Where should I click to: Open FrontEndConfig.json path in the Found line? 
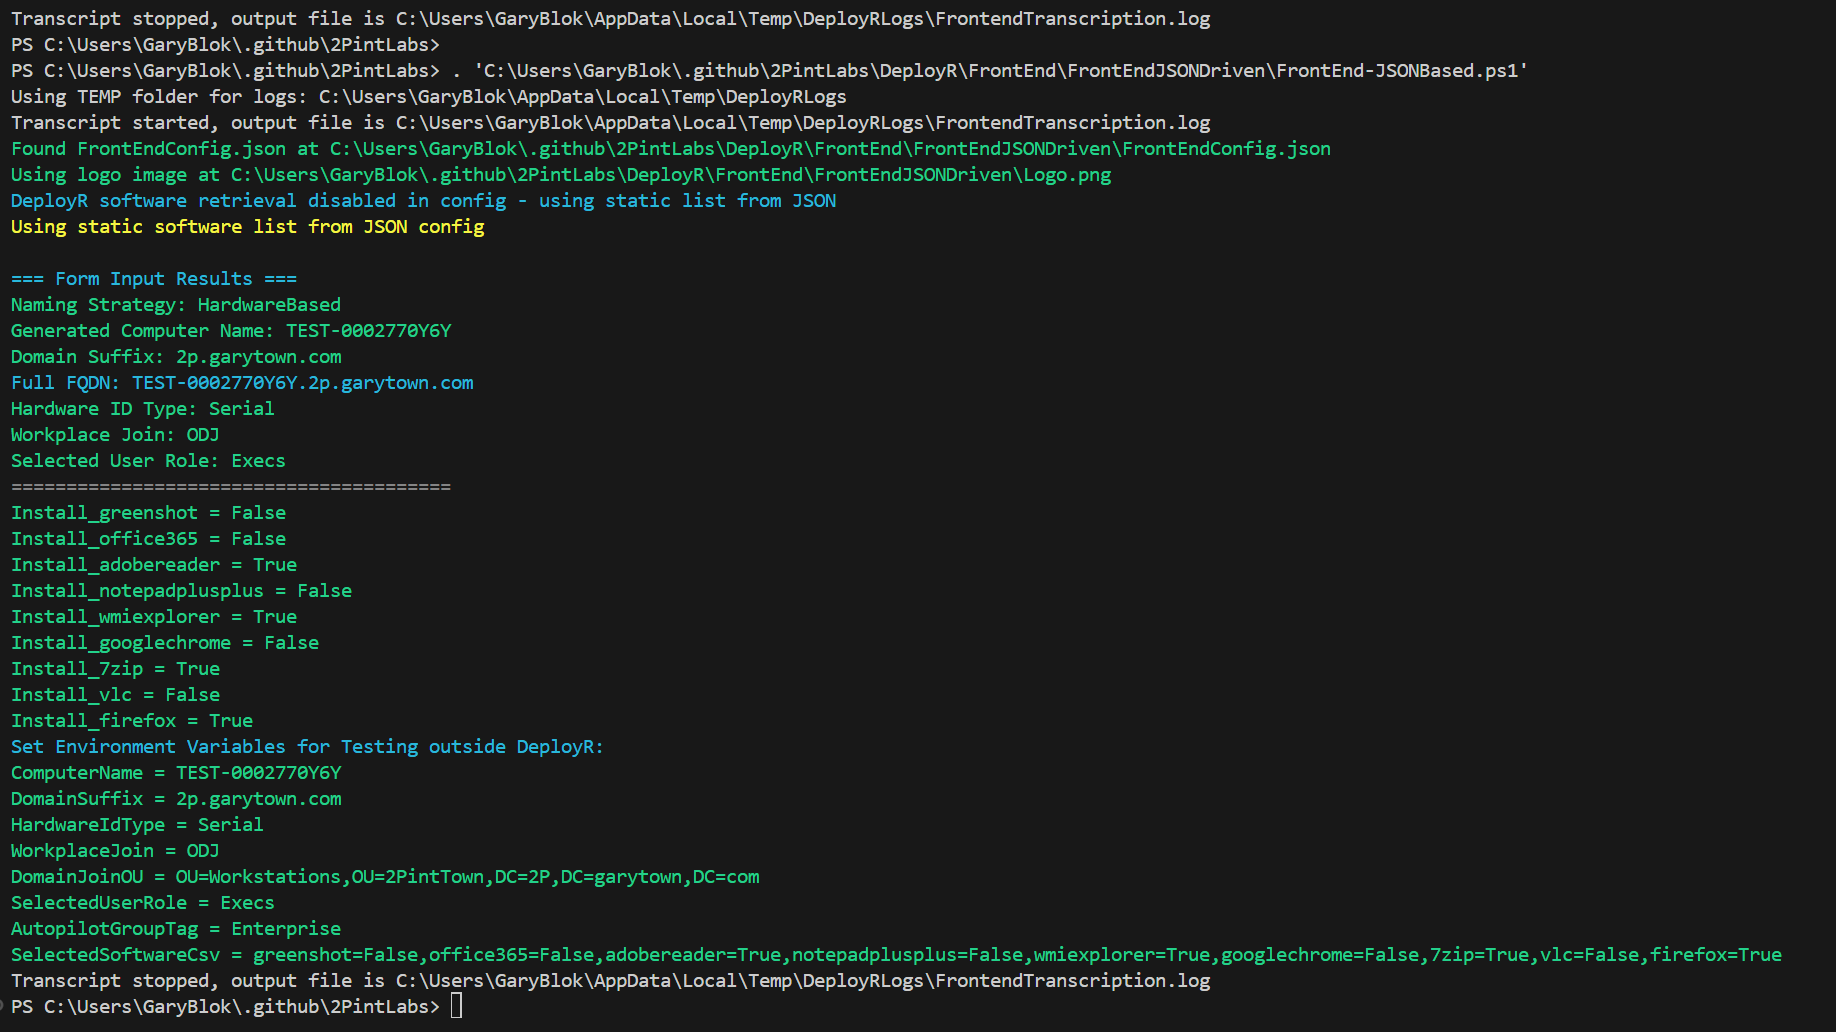830,149
